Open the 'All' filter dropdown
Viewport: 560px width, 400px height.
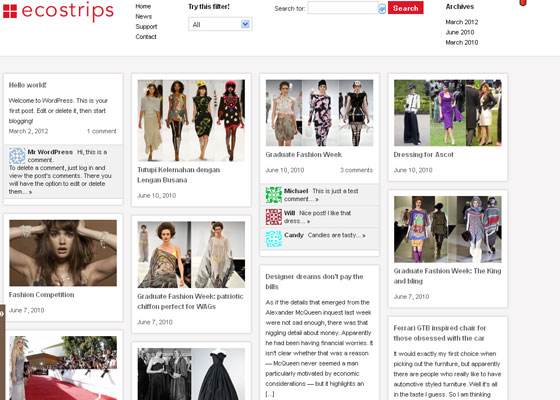click(220, 24)
